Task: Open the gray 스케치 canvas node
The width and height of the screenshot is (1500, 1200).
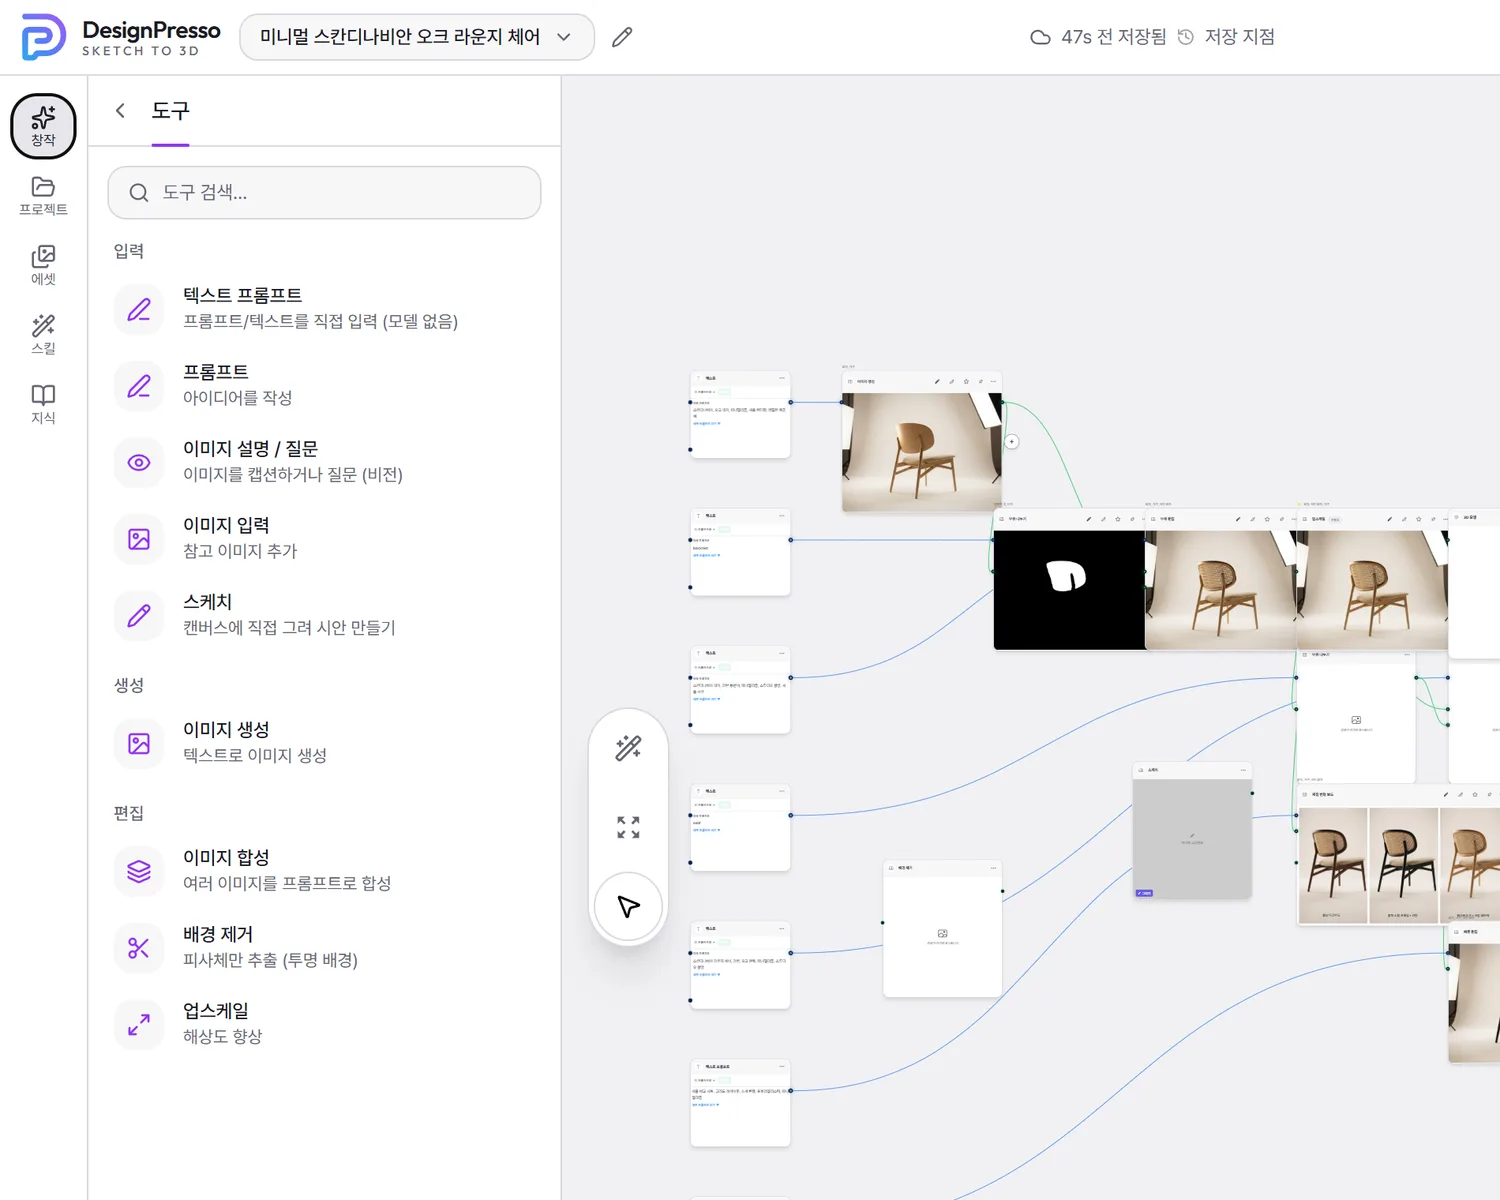Action: tap(1192, 839)
